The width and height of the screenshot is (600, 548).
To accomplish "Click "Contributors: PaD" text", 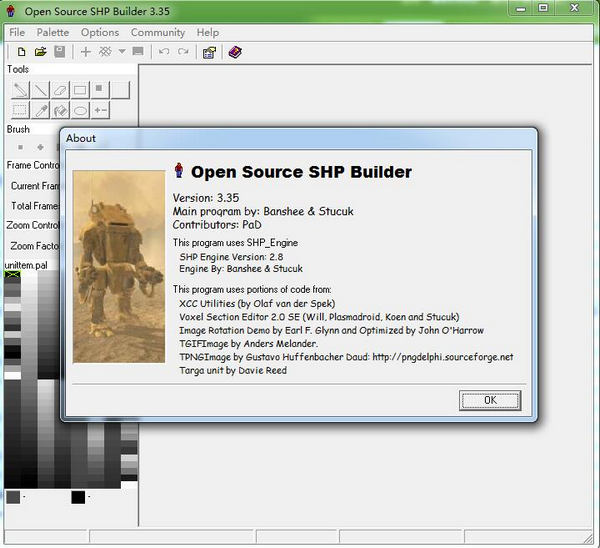I will [x=217, y=225].
